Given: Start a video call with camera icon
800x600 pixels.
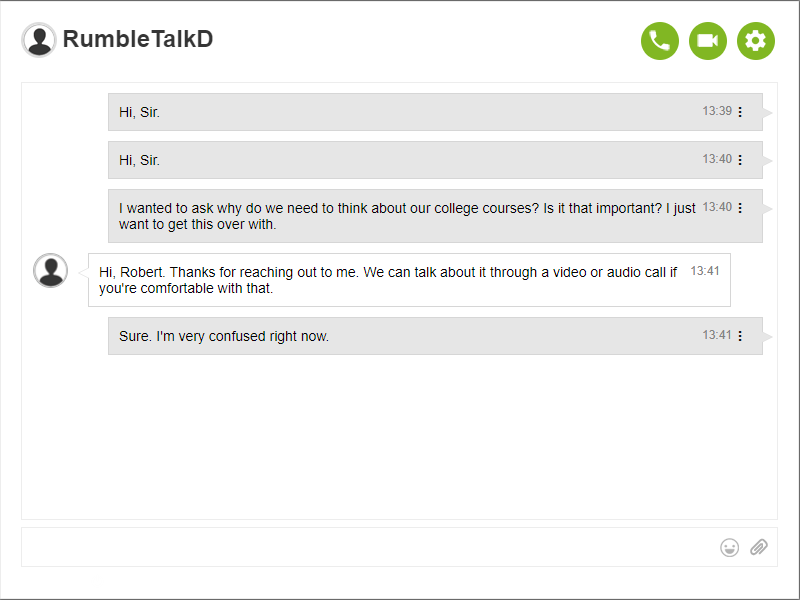Looking at the screenshot, I should [x=708, y=41].
